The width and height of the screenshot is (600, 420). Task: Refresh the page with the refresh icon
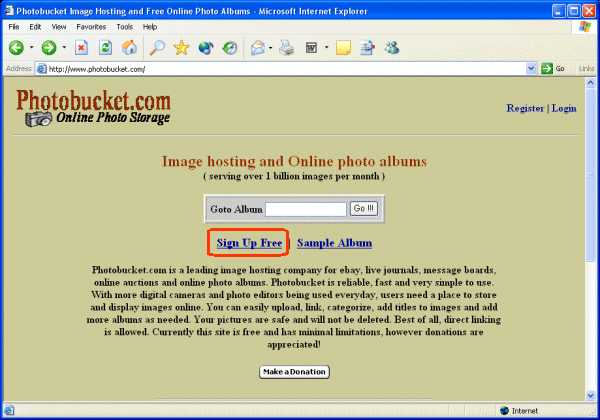click(x=105, y=48)
